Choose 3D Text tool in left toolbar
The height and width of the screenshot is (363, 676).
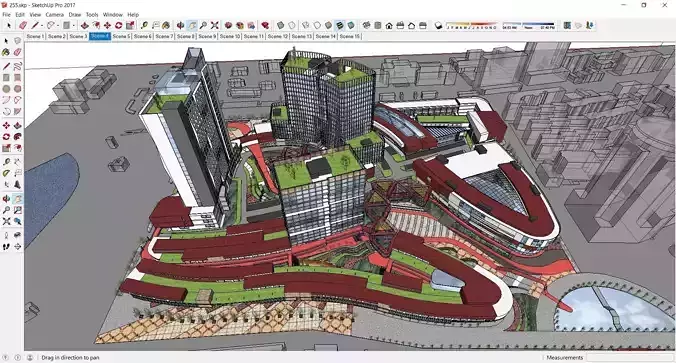coord(17,185)
